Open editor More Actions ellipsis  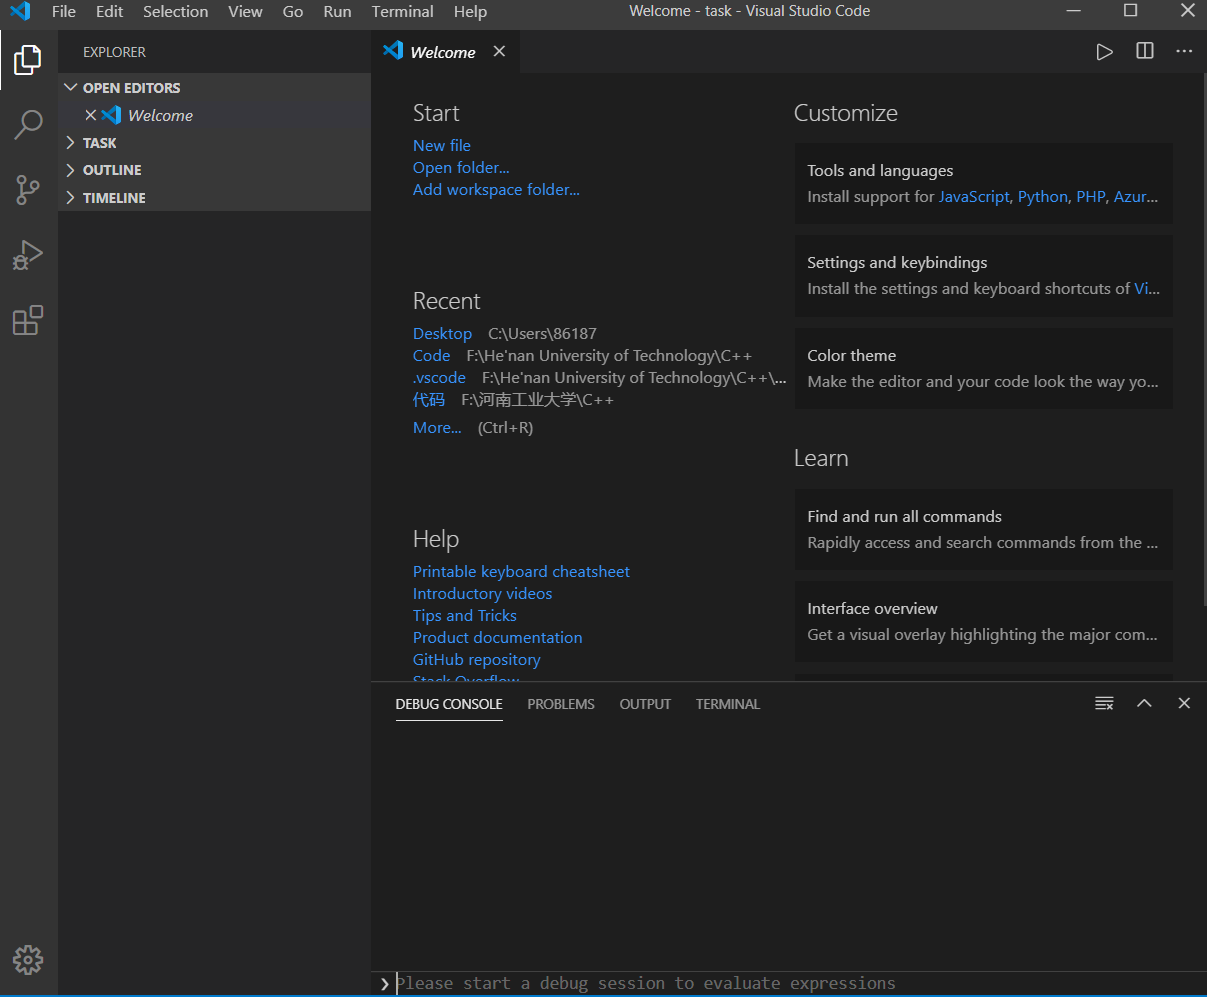tap(1184, 51)
